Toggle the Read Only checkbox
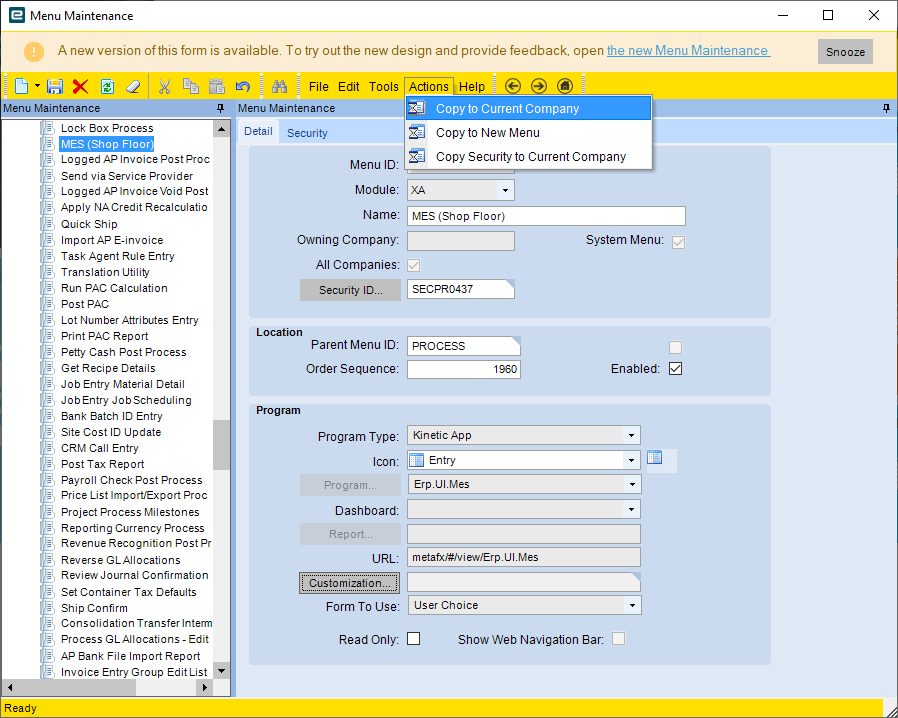 413,639
